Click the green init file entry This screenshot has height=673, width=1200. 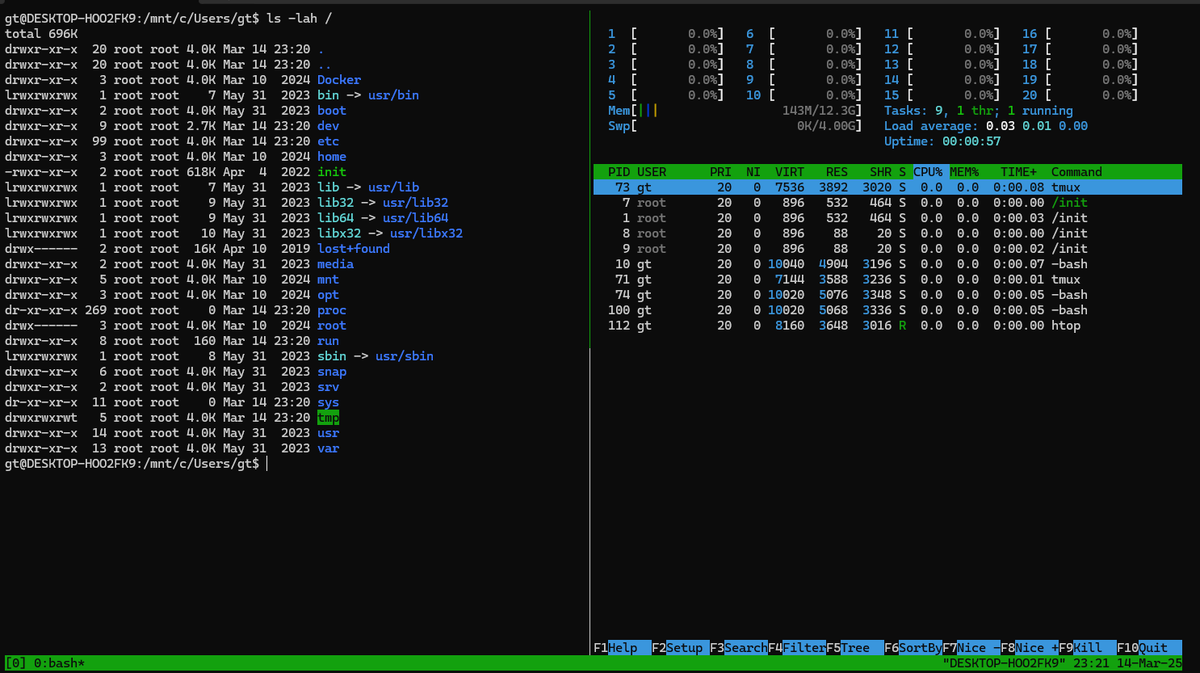332,172
